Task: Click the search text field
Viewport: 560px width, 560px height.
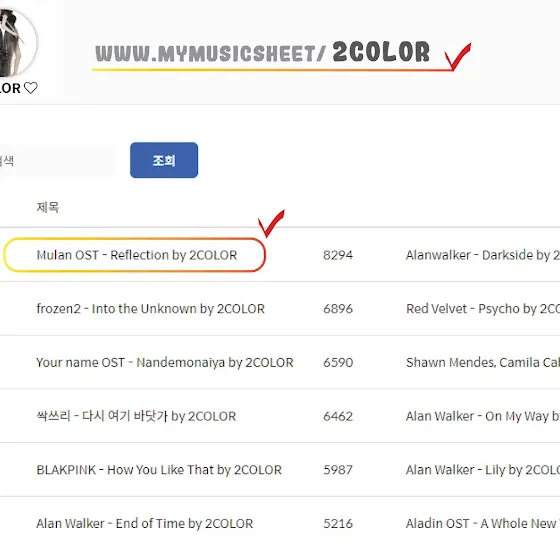Action: (x=57, y=160)
